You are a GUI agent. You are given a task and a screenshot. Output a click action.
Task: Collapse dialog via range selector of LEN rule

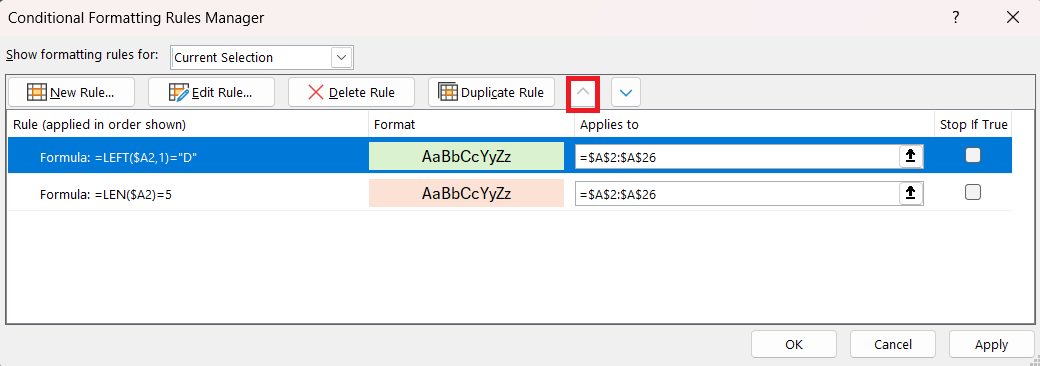click(x=911, y=193)
